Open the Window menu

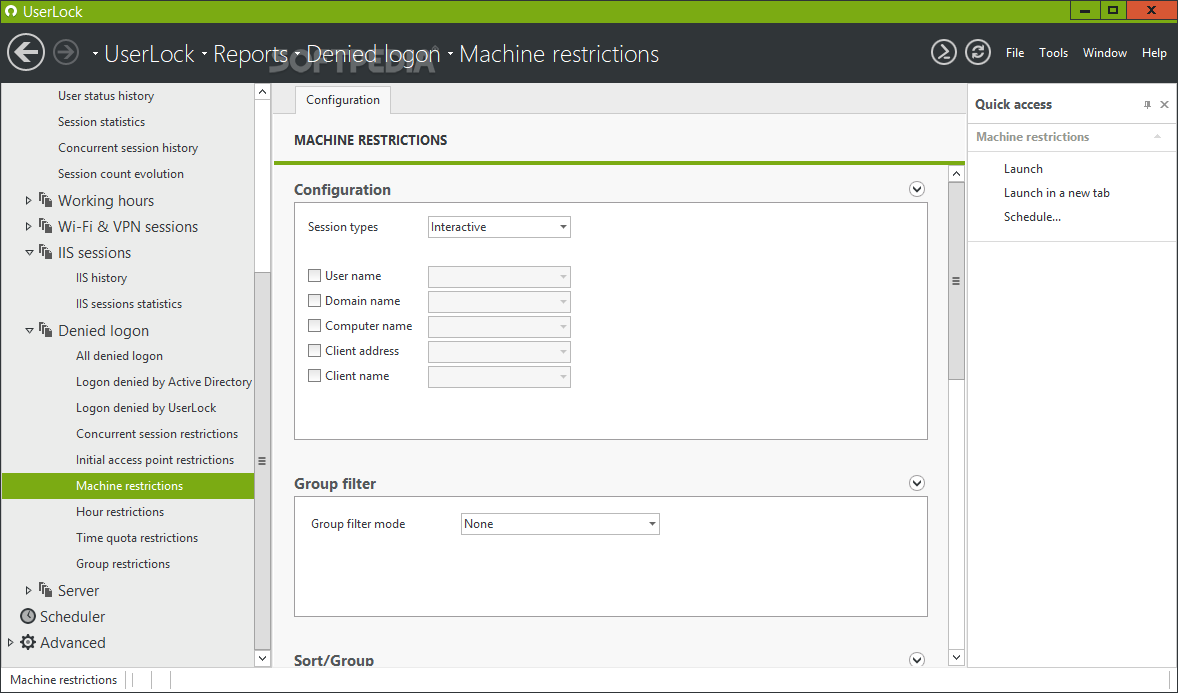1104,53
